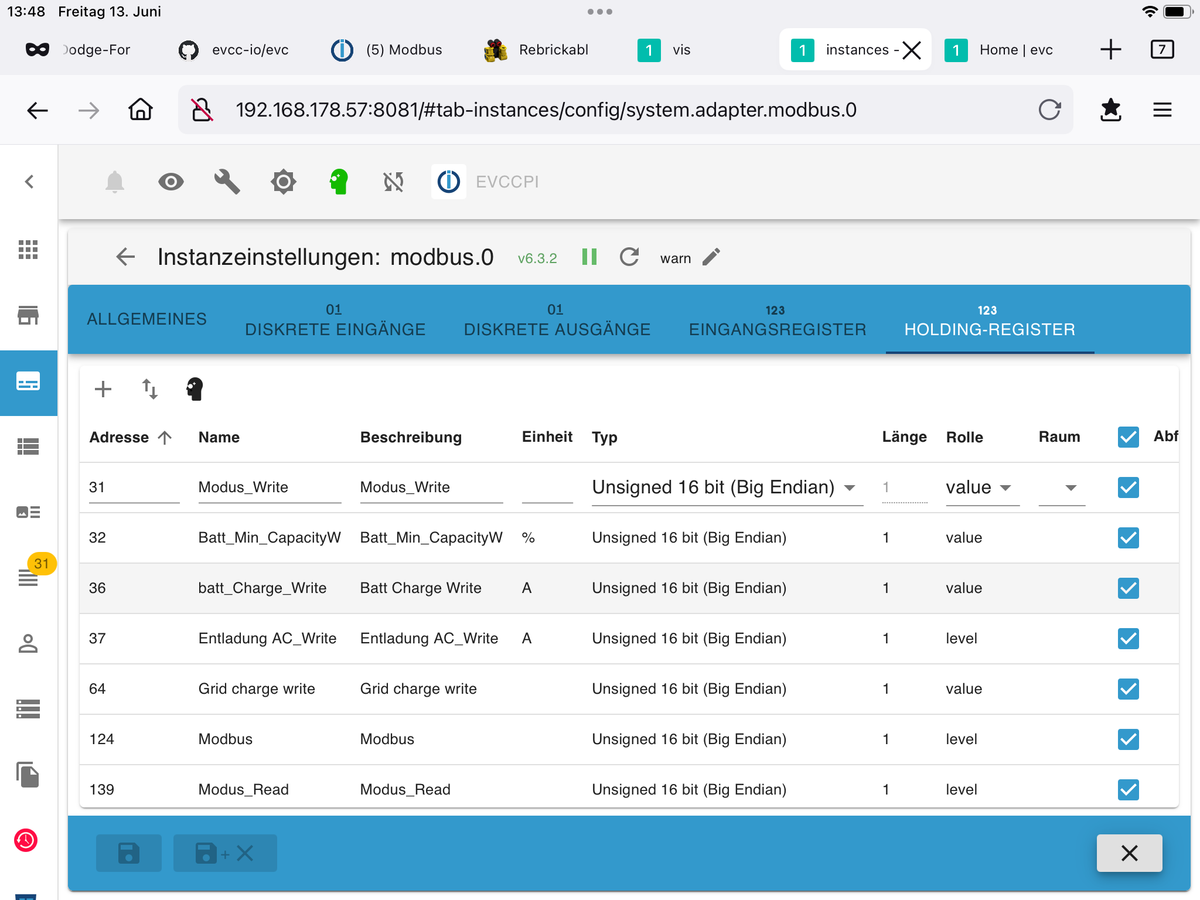Open the red backup clock icon in the sidebar
Image resolution: width=1200 pixels, height=900 pixels.
pos(26,840)
